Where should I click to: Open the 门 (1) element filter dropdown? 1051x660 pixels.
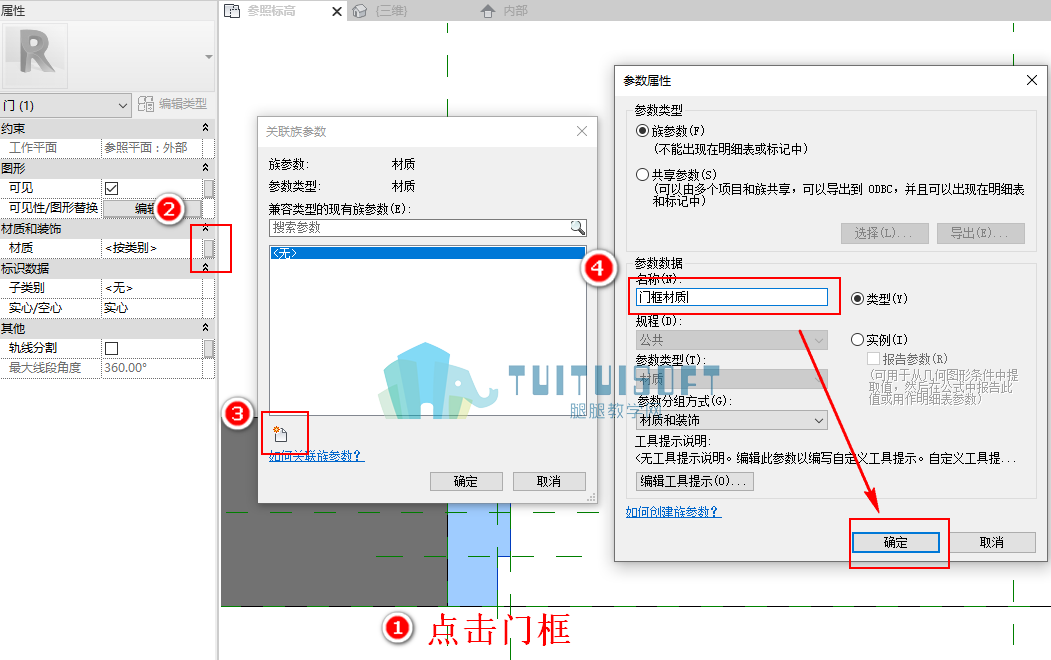point(65,105)
